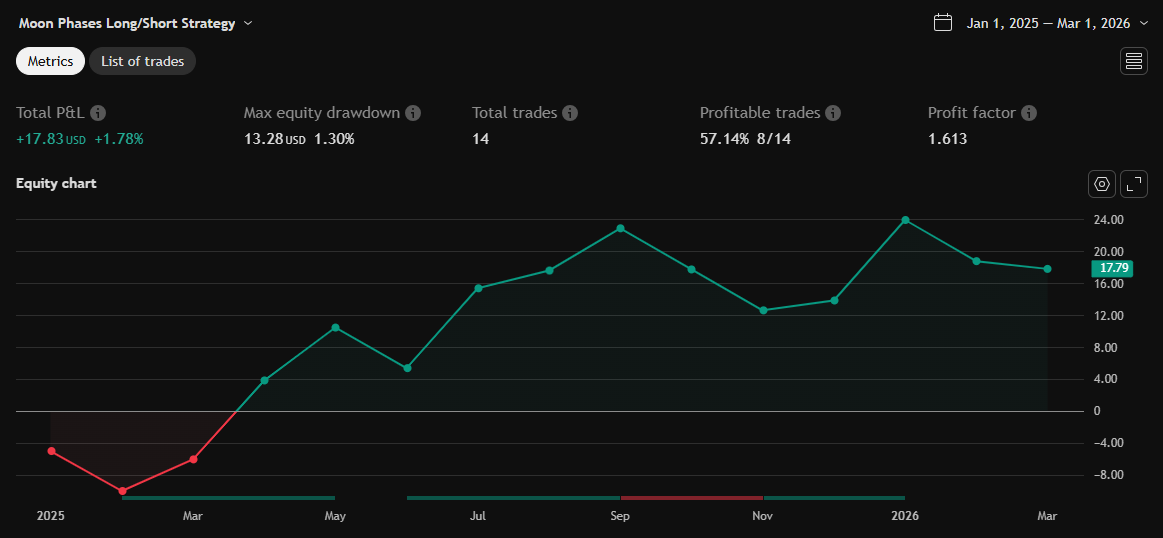Click info icon next to Total P&L
Image resolution: width=1163 pixels, height=538 pixels.
tap(98, 113)
